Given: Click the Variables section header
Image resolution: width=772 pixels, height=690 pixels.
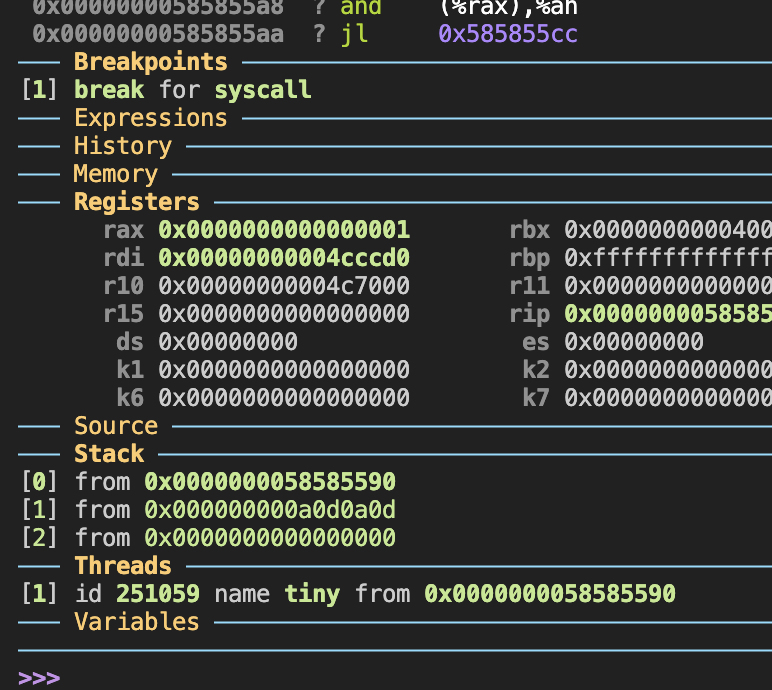Looking at the screenshot, I should click(x=136, y=622).
